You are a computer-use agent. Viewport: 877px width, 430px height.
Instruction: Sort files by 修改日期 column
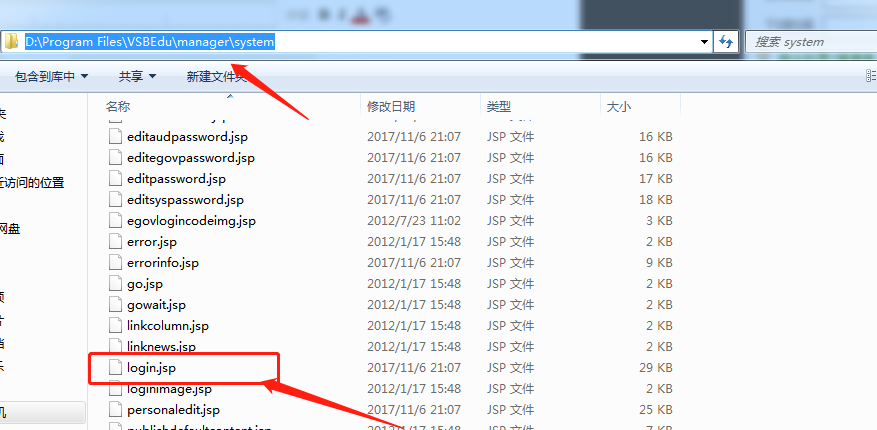[391, 106]
